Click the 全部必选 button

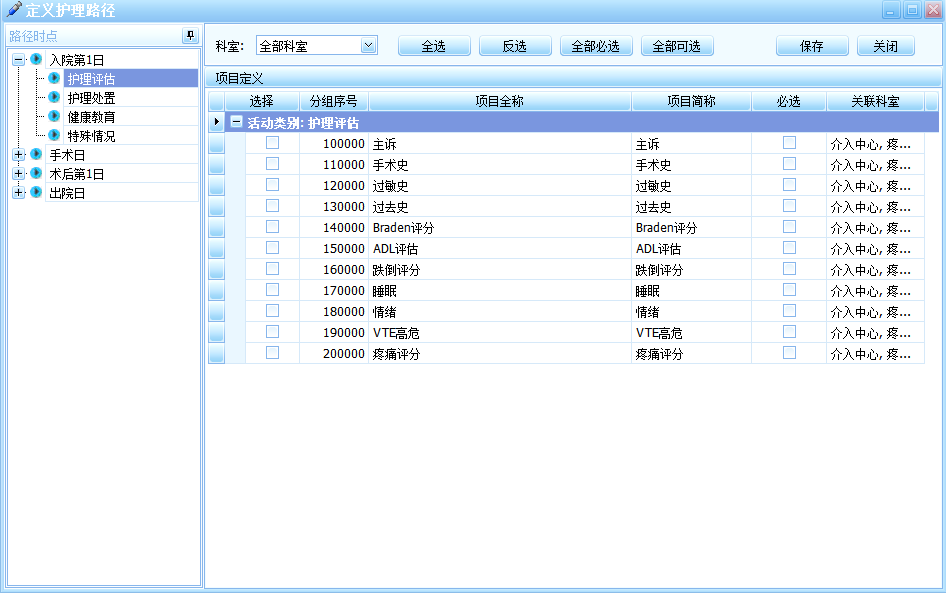[595, 47]
